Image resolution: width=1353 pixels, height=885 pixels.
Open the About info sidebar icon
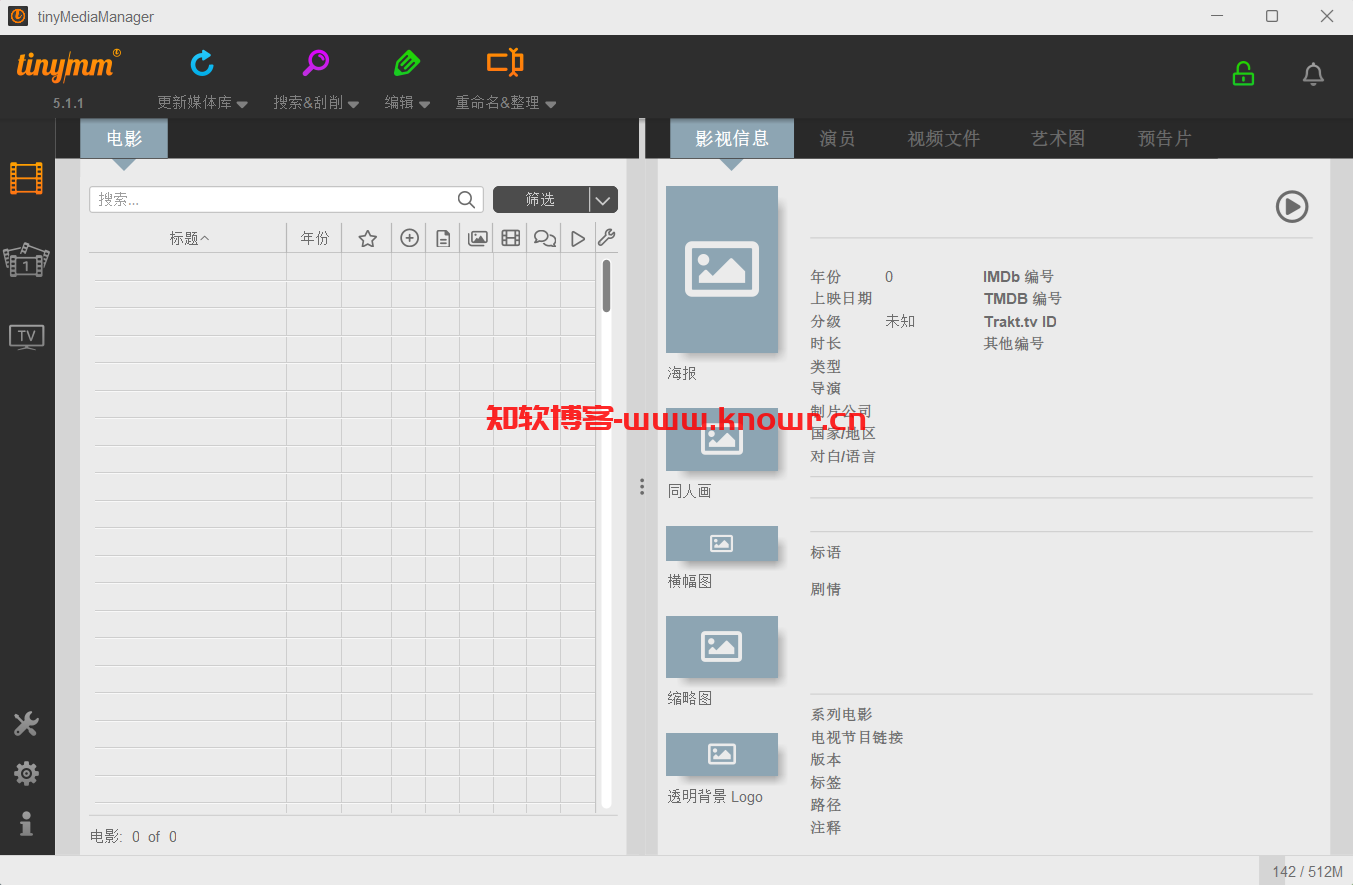tap(26, 823)
